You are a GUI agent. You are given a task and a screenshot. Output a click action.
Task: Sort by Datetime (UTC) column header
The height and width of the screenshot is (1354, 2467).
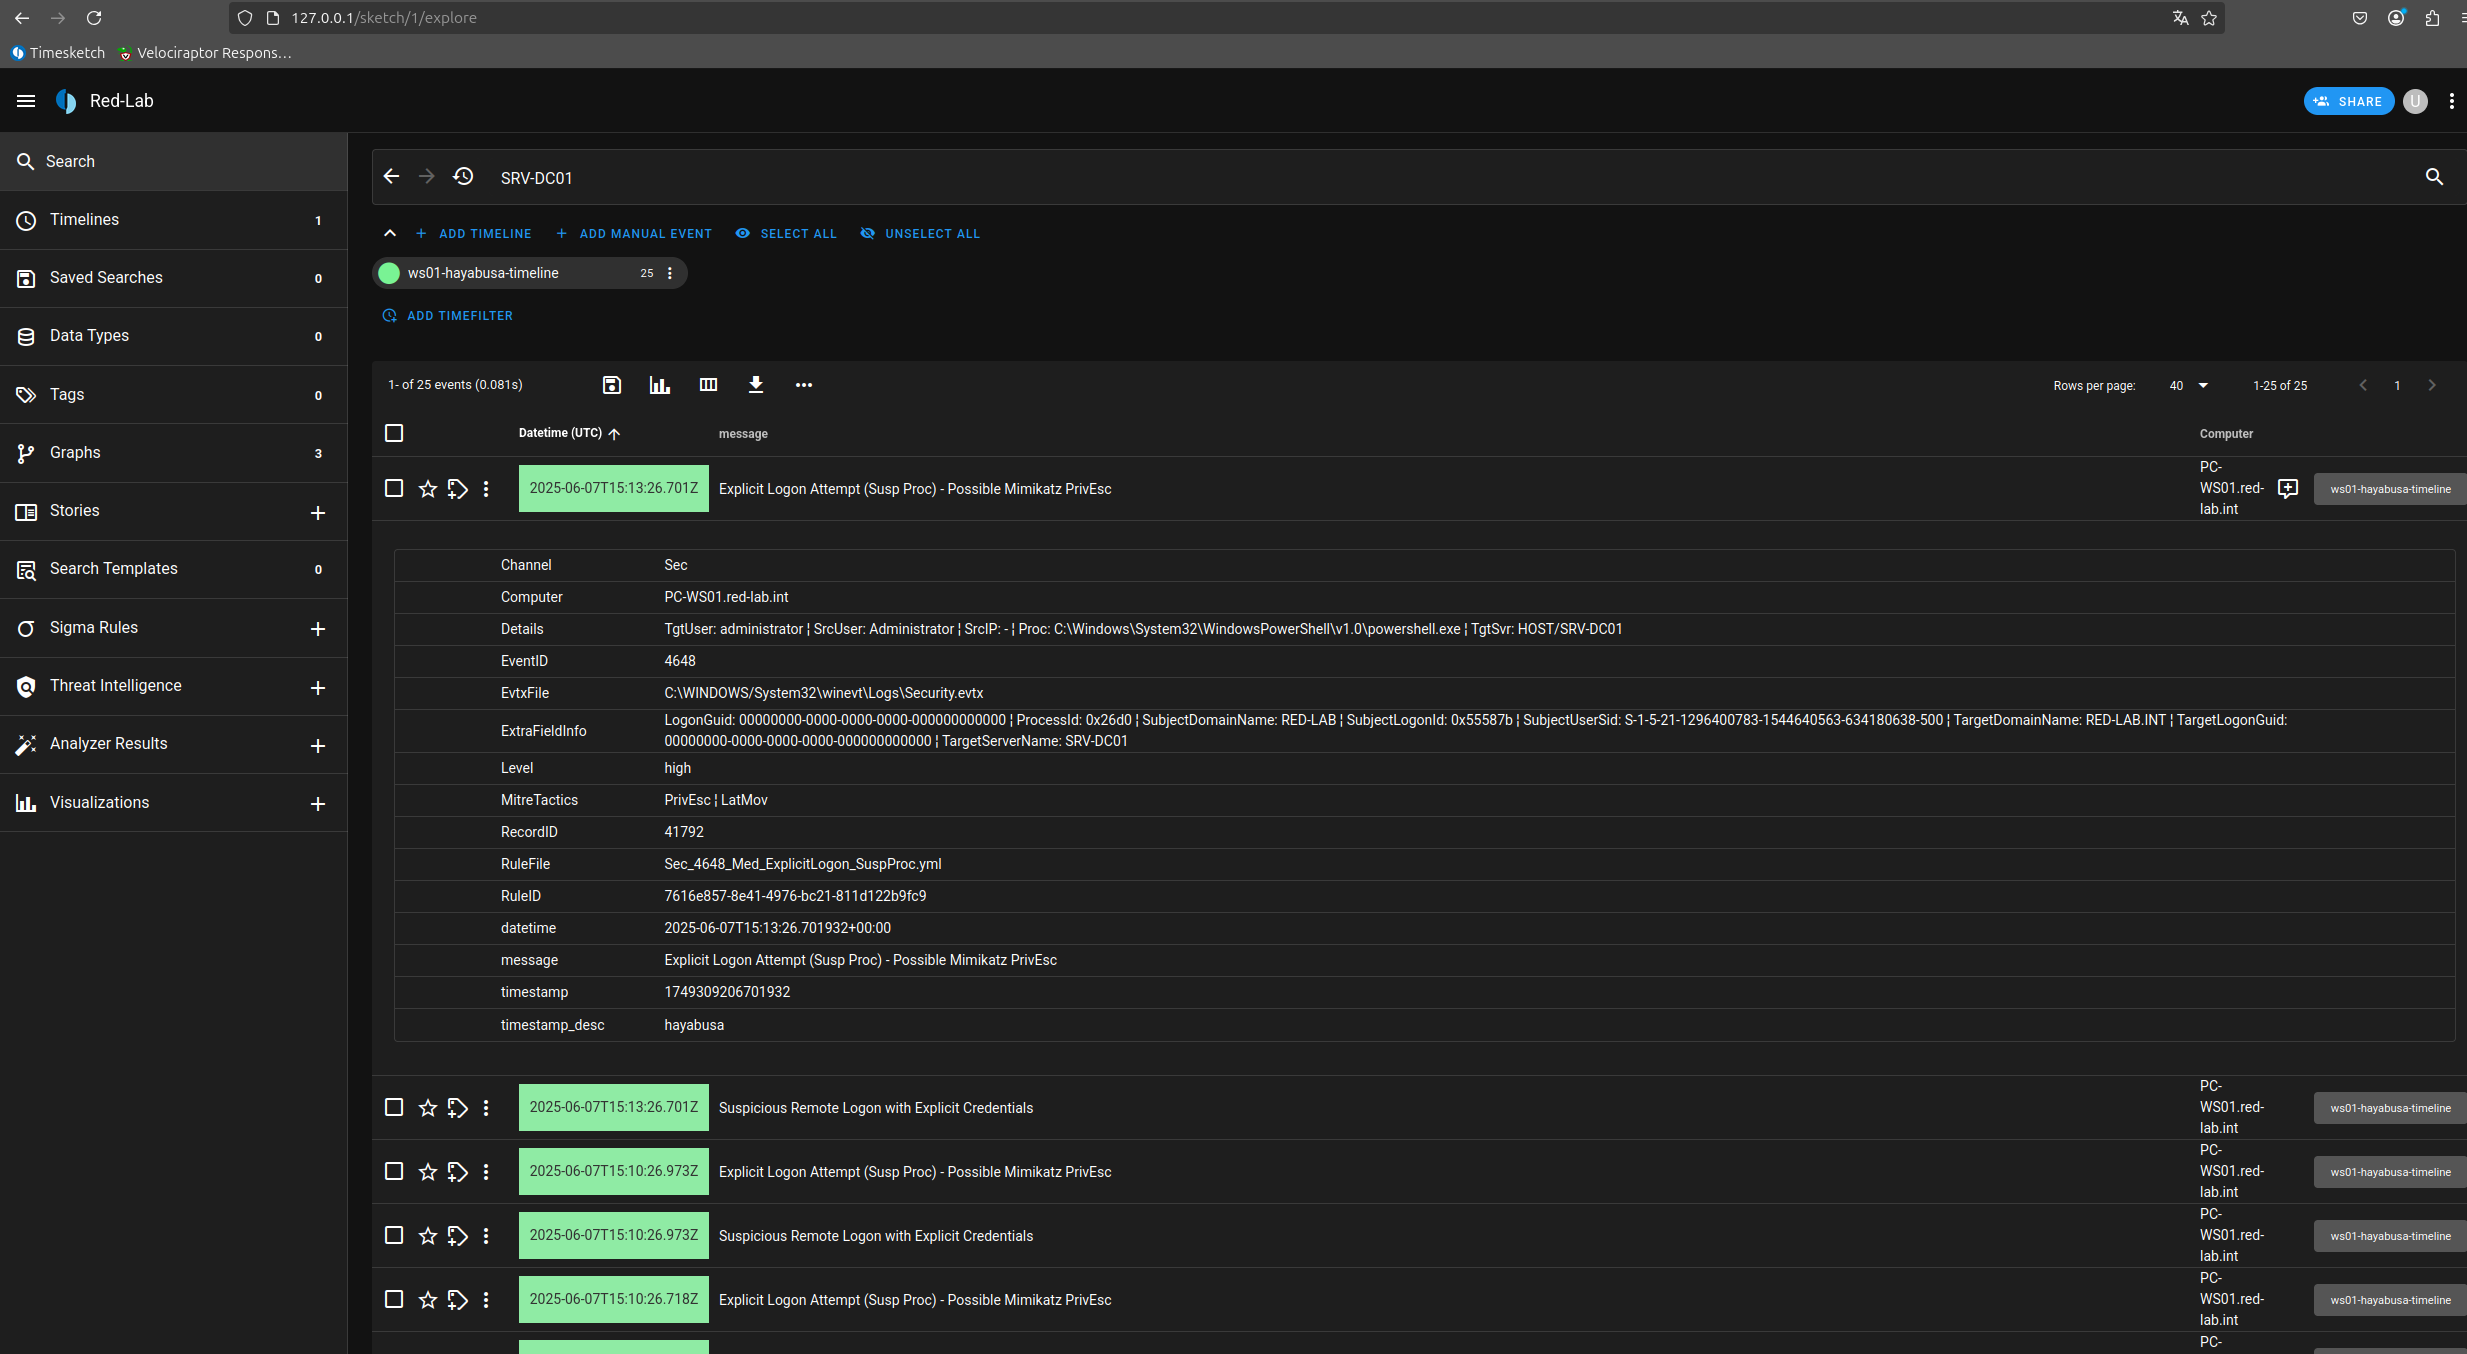pyautogui.click(x=569, y=433)
